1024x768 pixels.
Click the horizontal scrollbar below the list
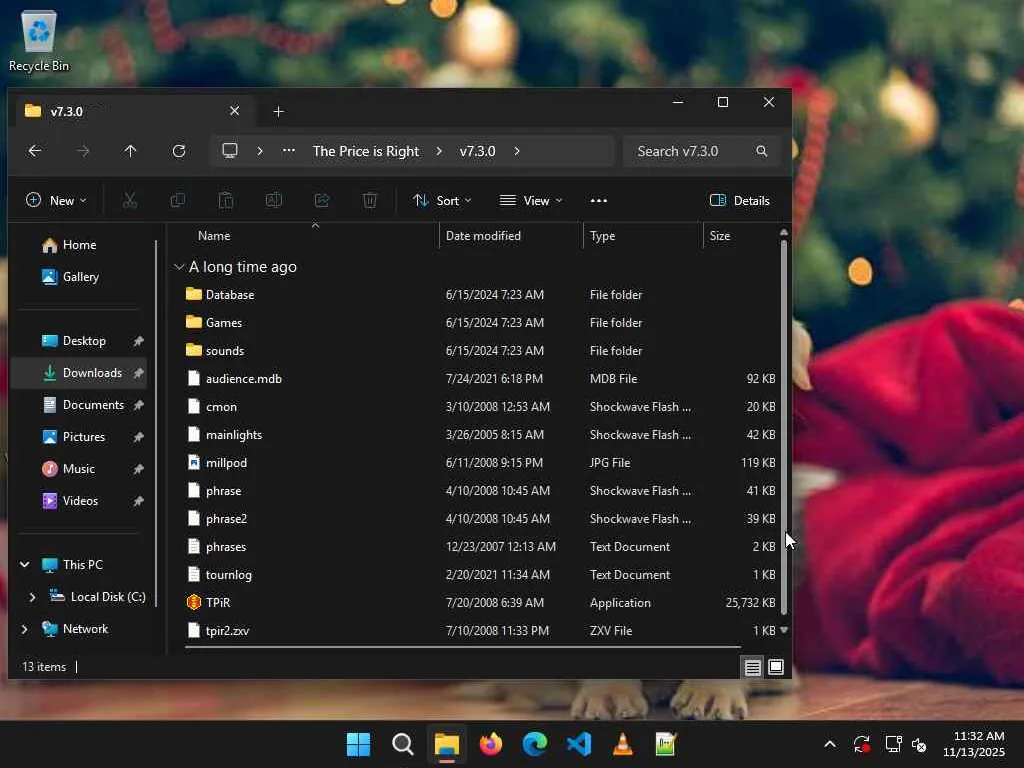[x=462, y=647]
